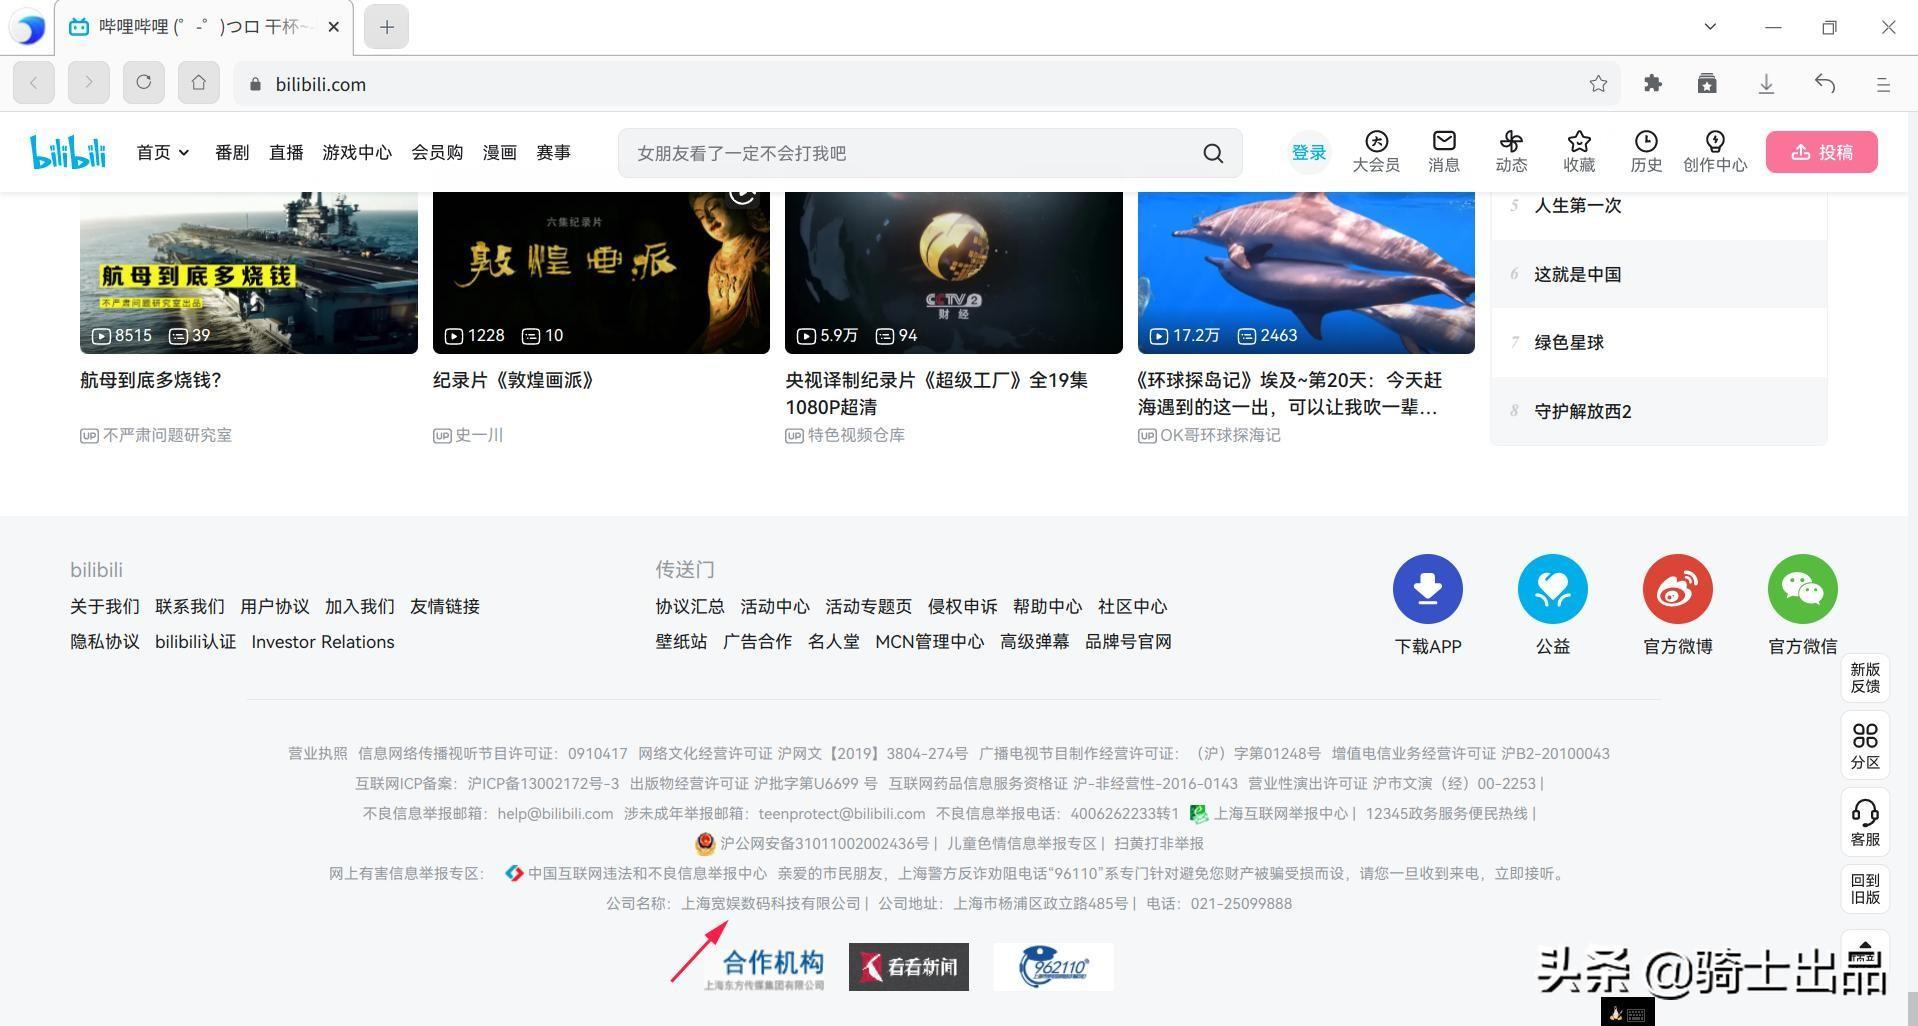Bookmark this page with the star icon

pyautogui.click(x=1598, y=84)
